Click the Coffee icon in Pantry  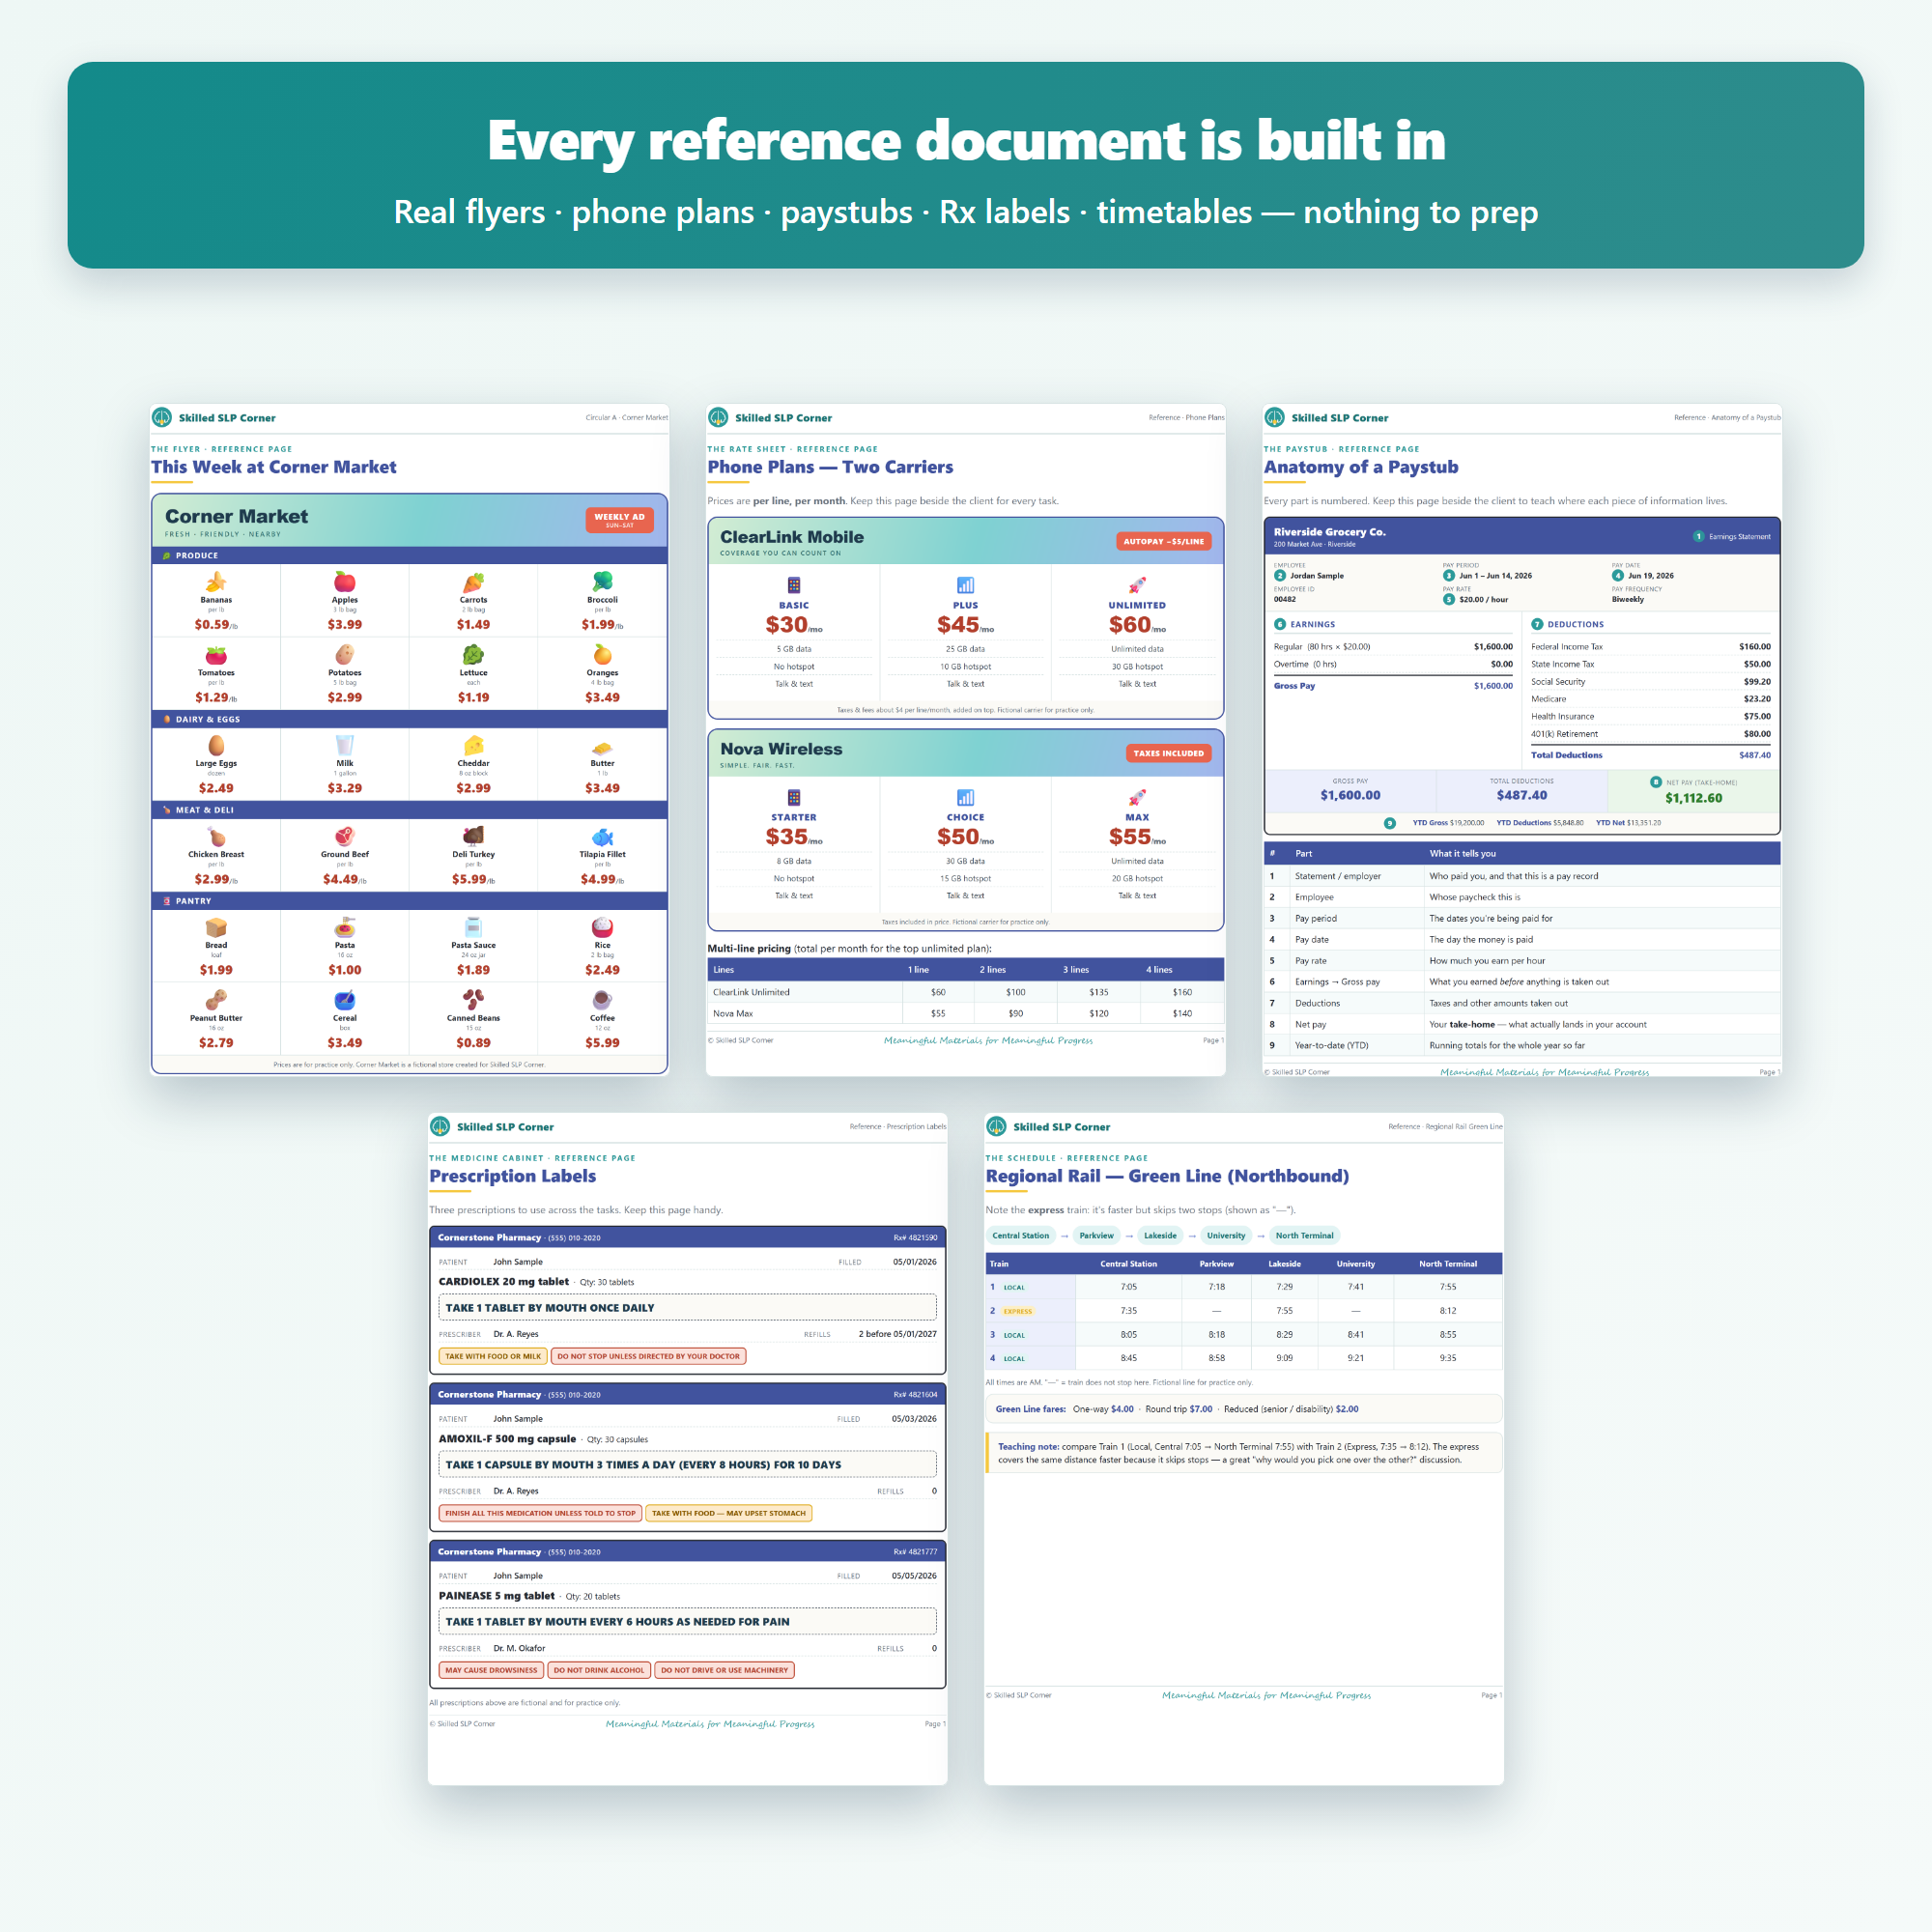(x=602, y=1000)
